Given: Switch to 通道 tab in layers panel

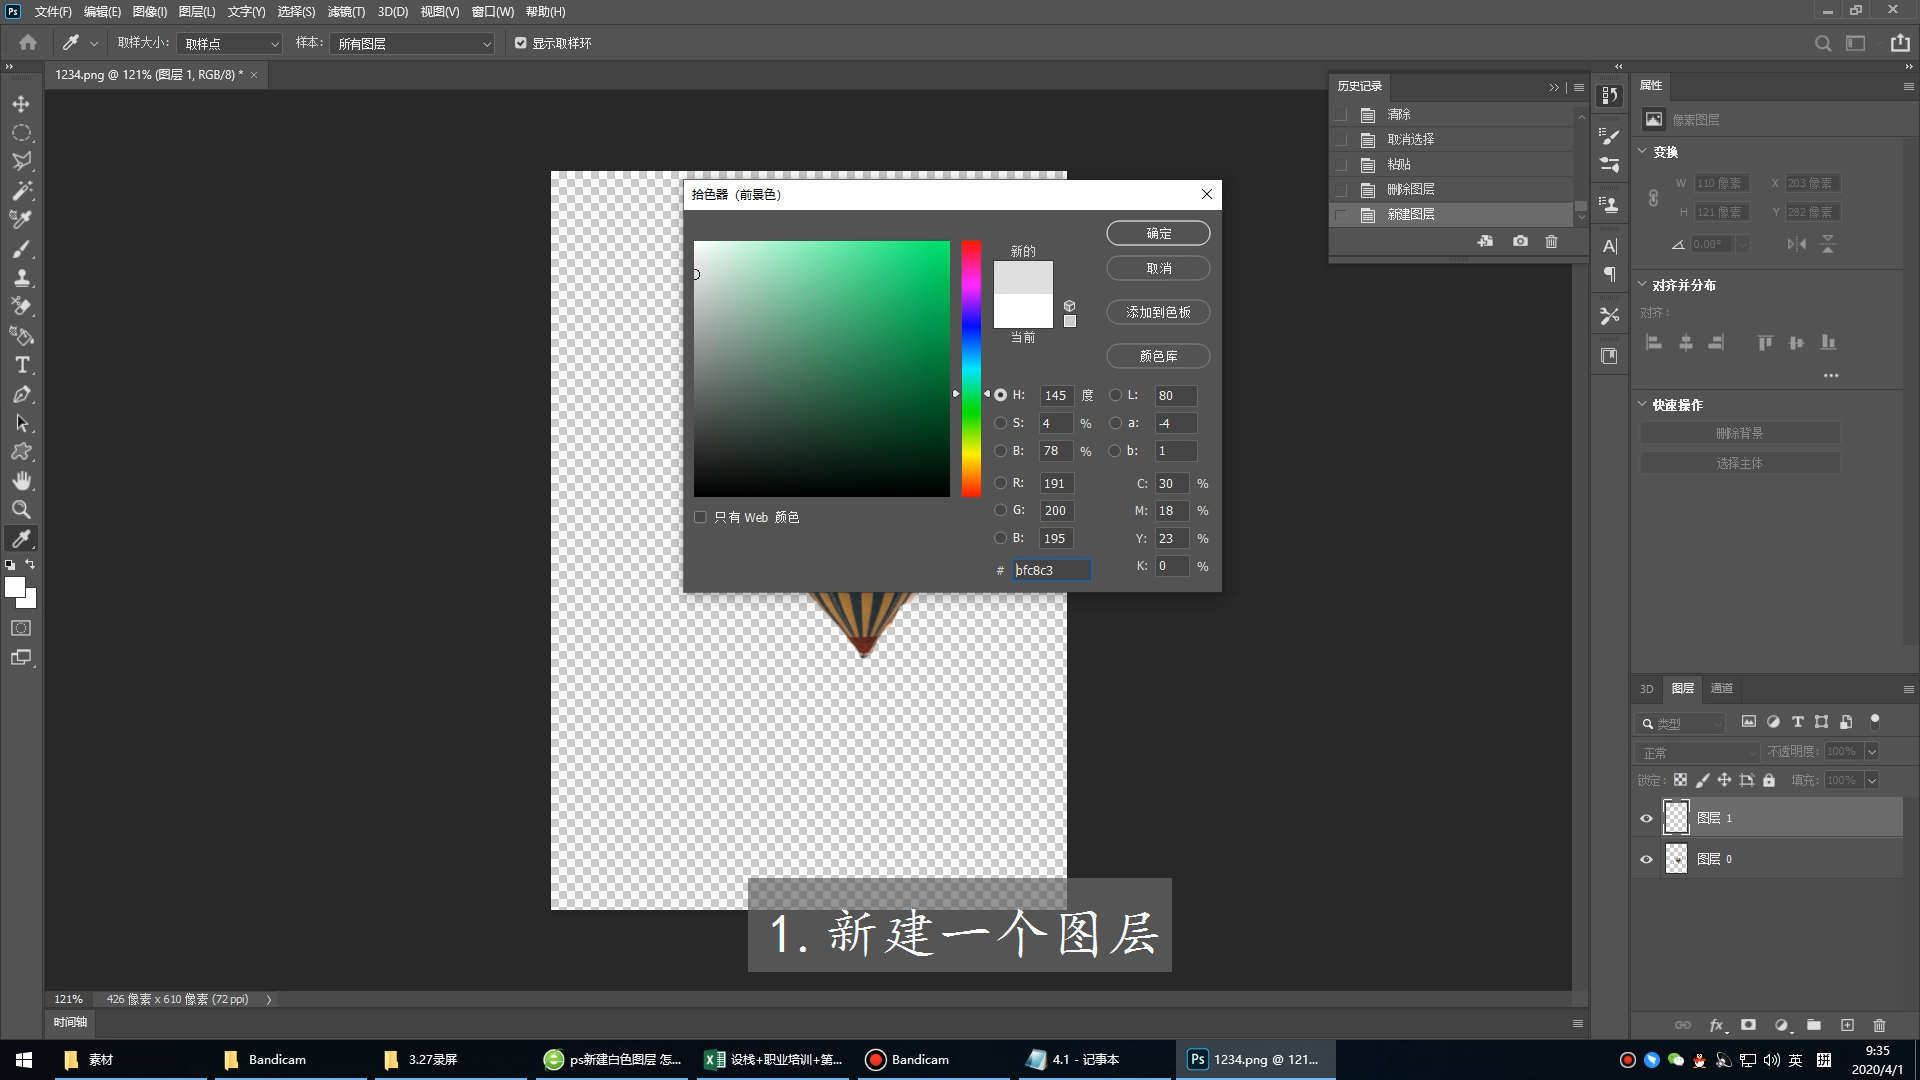Looking at the screenshot, I should click(1722, 687).
